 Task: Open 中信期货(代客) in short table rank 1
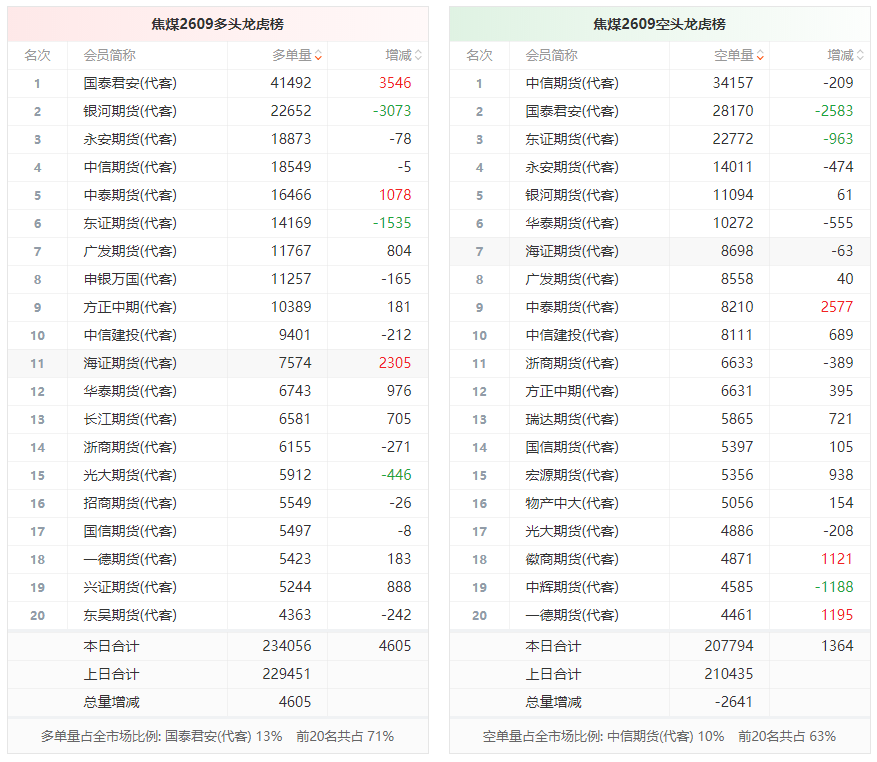click(572, 83)
